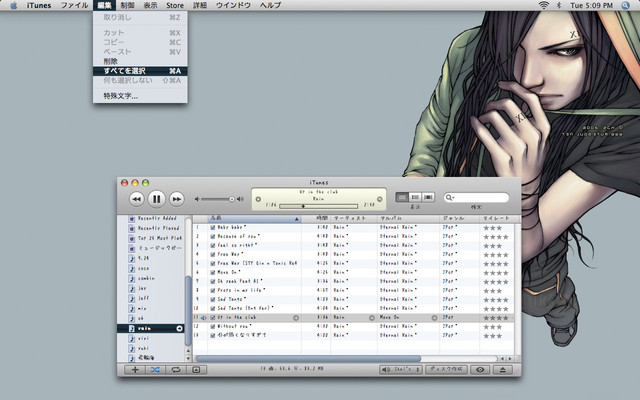Uncheck the Sad Tango track checkbox in row 9
Image resolution: width=640 pixels, height=400 pixels.
click(213, 300)
